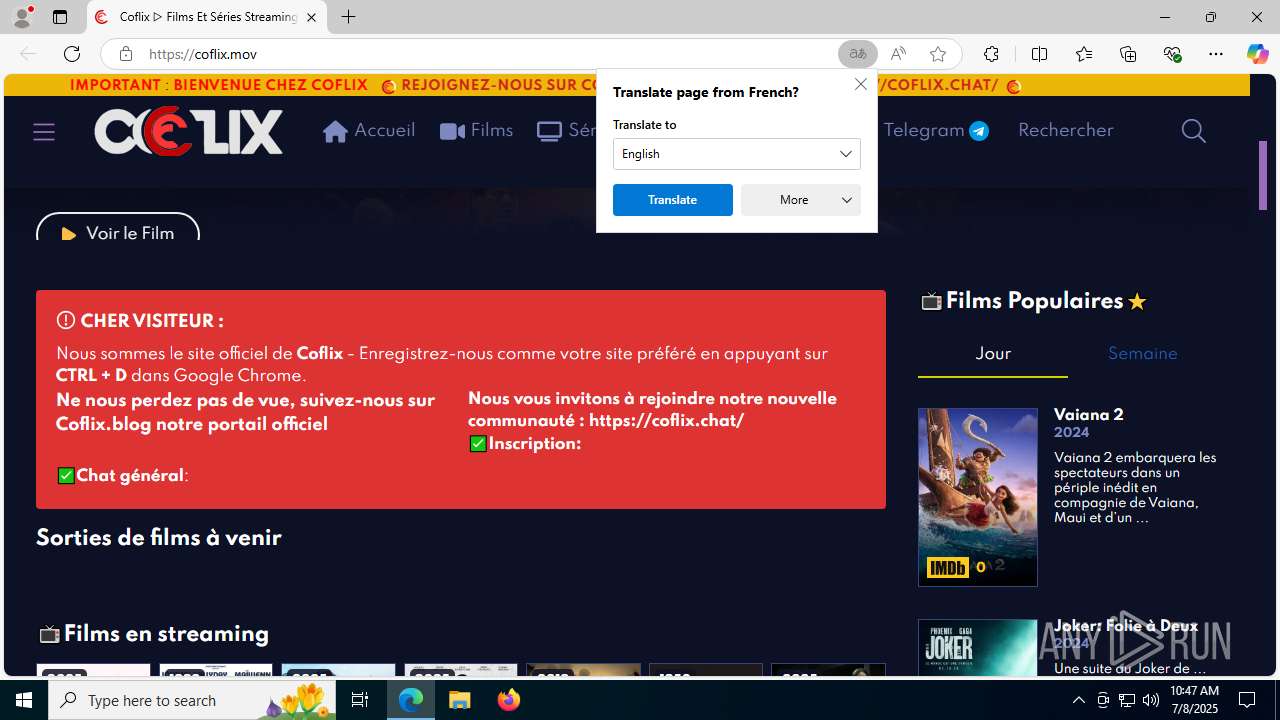Toggle Split screen icon
Image resolution: width=1280 pixels, height=720 pixels.
click(x=1039, y=54)
